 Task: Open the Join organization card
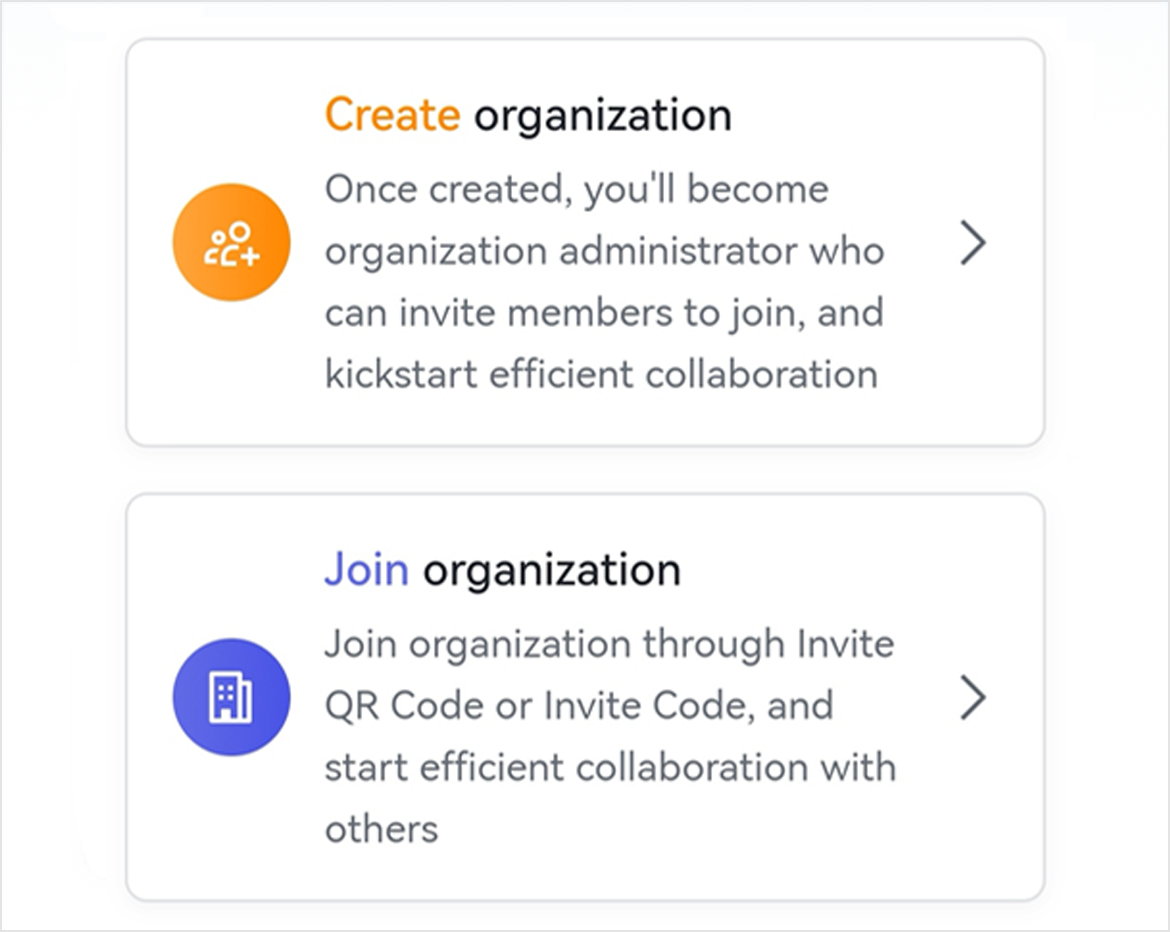pos(585,694)
